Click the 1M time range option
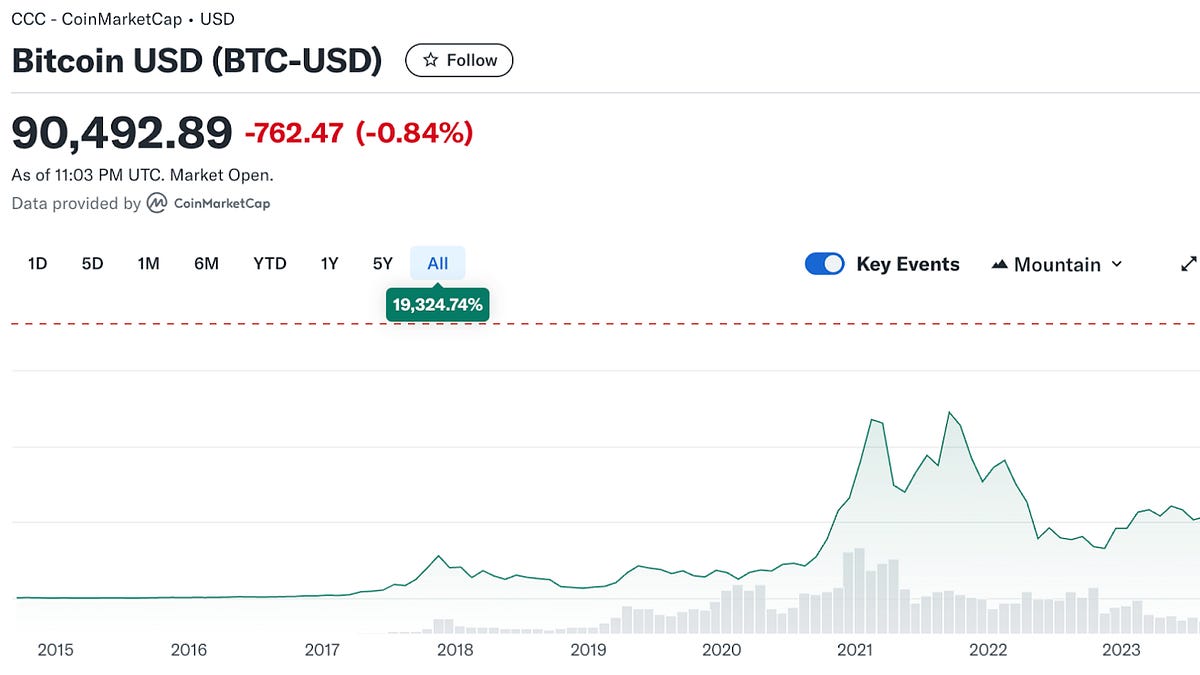This screenshot has width=1200, height=675. 148,263
